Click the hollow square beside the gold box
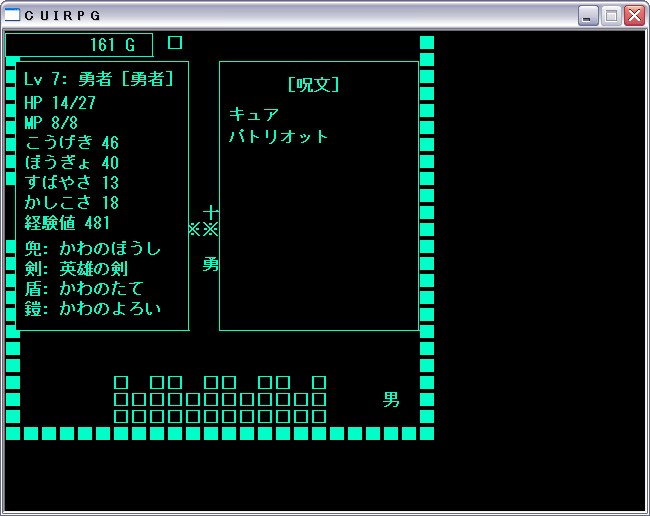 (x=175, y=42)
